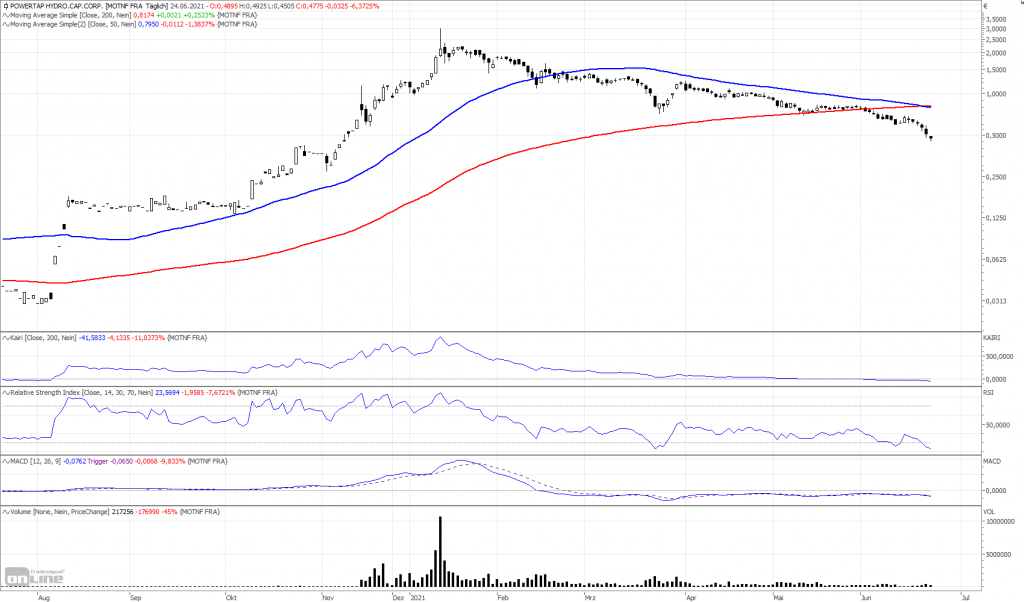Image resolution: width=1024 pixels, height=602 pixels.
Task: Click the 200-day average value 0,8174
Action: click(x=144, y=15)
